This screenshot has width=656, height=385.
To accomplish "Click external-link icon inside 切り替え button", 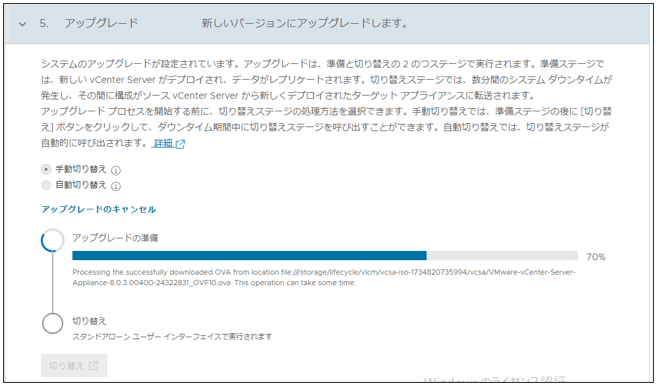I will point(94,365).
